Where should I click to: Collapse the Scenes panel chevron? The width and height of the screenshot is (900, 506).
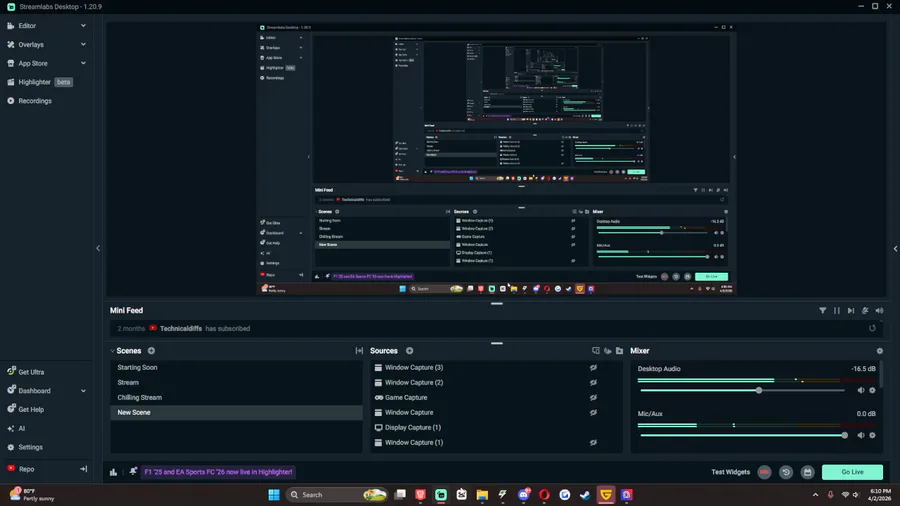112,351
